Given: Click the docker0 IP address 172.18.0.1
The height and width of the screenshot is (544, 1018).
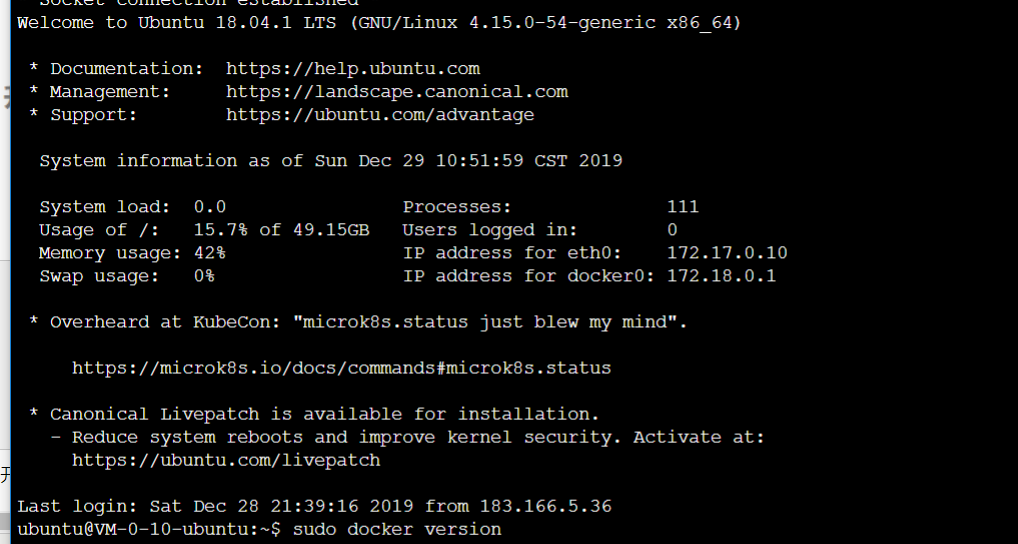Looking at the screenshot, I should pos(721,276).
